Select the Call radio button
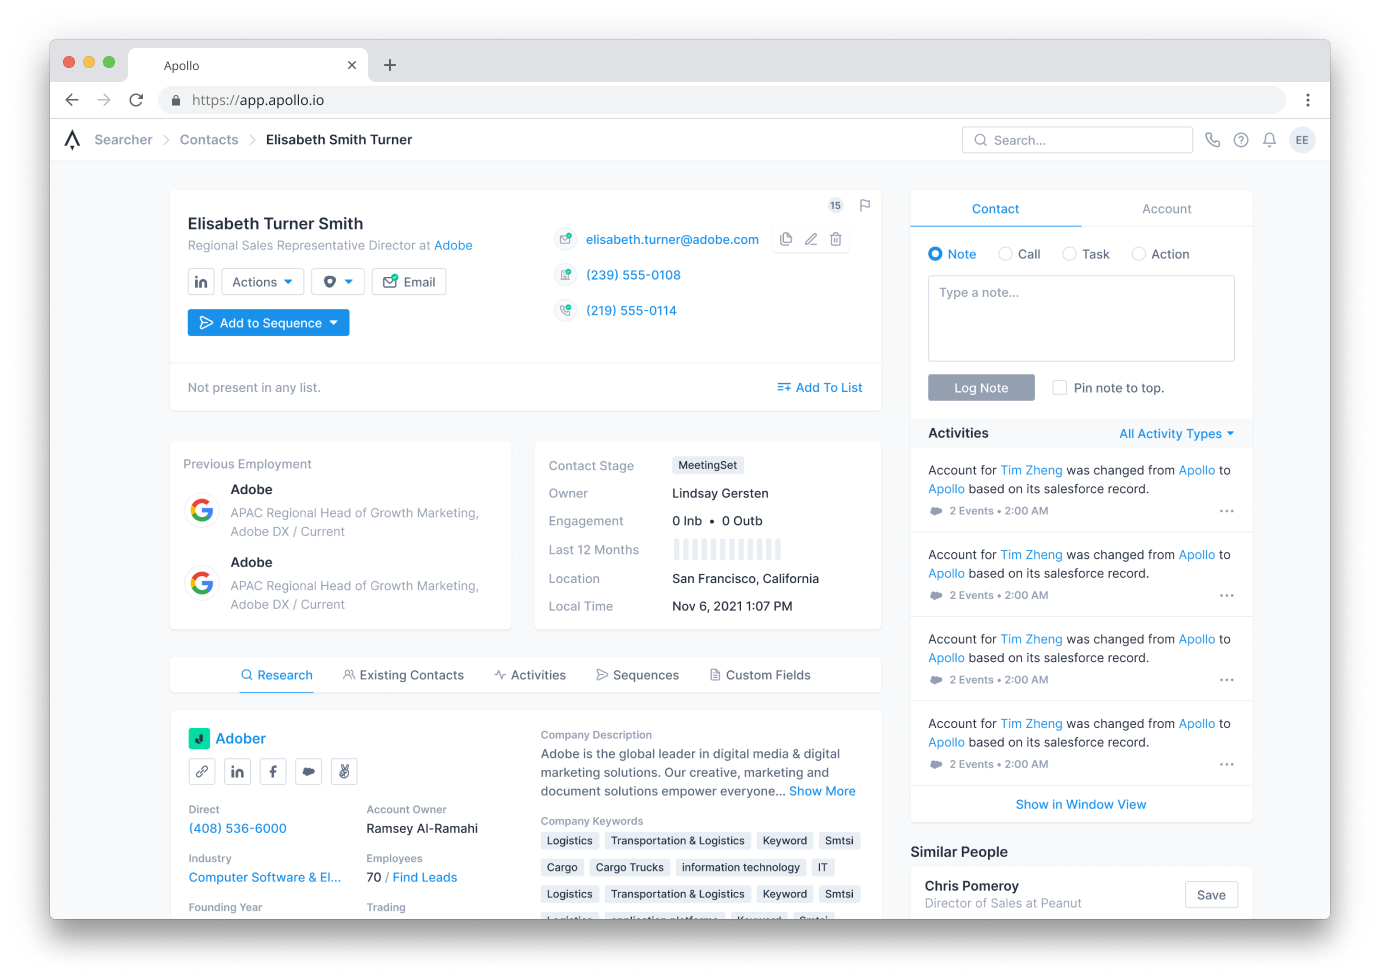Screen dimensions: 1380x979 [x=1005, y=254]
